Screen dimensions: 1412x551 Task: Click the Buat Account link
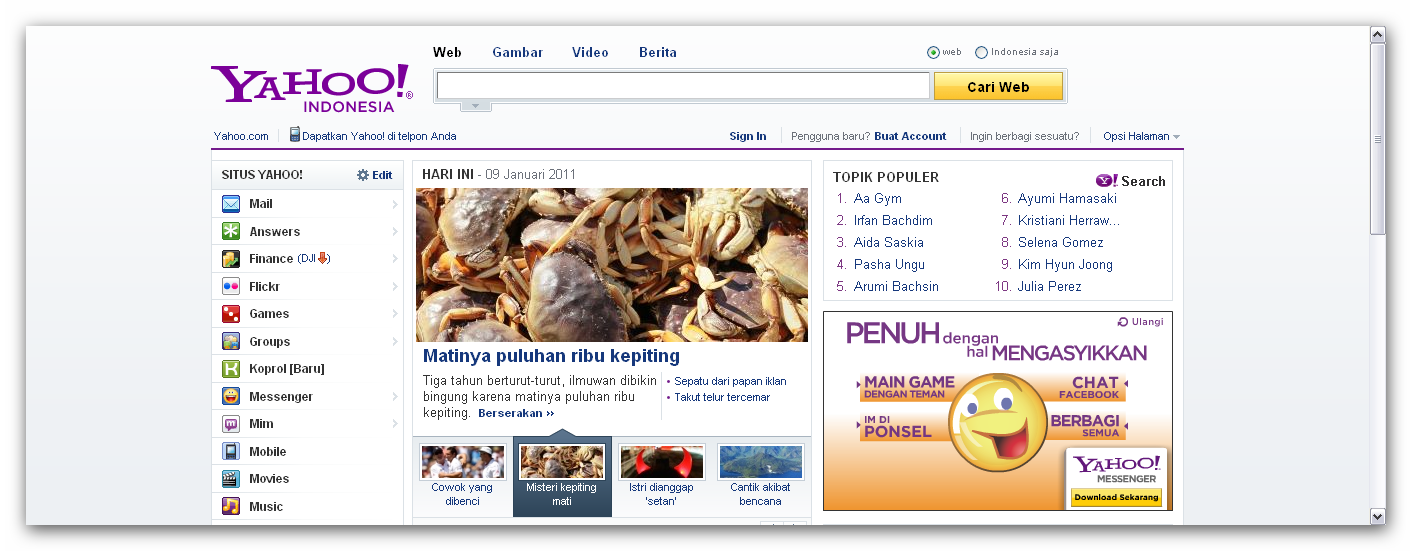coord(910,136)
